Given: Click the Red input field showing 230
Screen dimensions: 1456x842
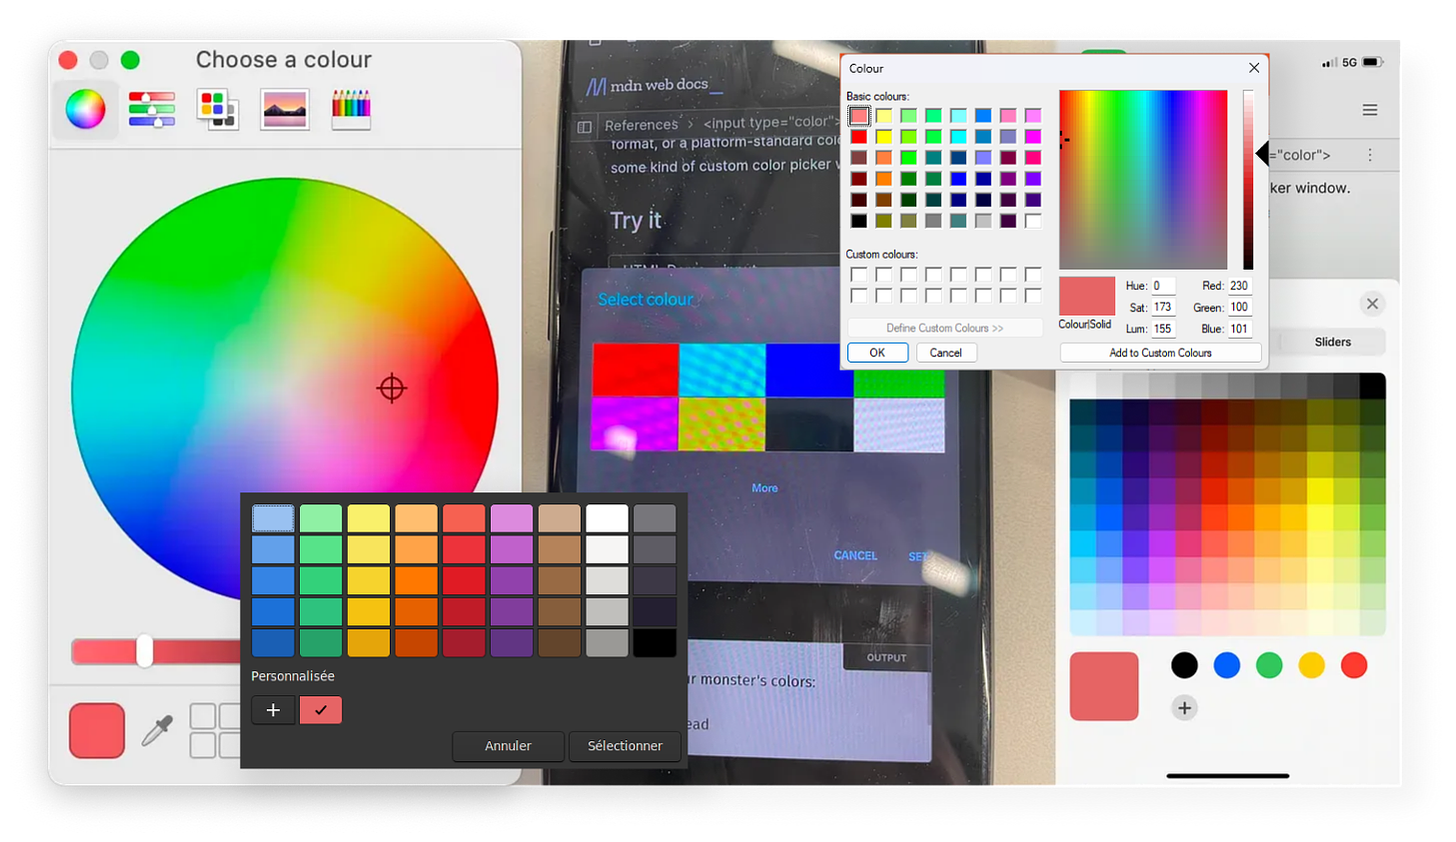Looking at the screenshot, I should [x=1239, y=286].
